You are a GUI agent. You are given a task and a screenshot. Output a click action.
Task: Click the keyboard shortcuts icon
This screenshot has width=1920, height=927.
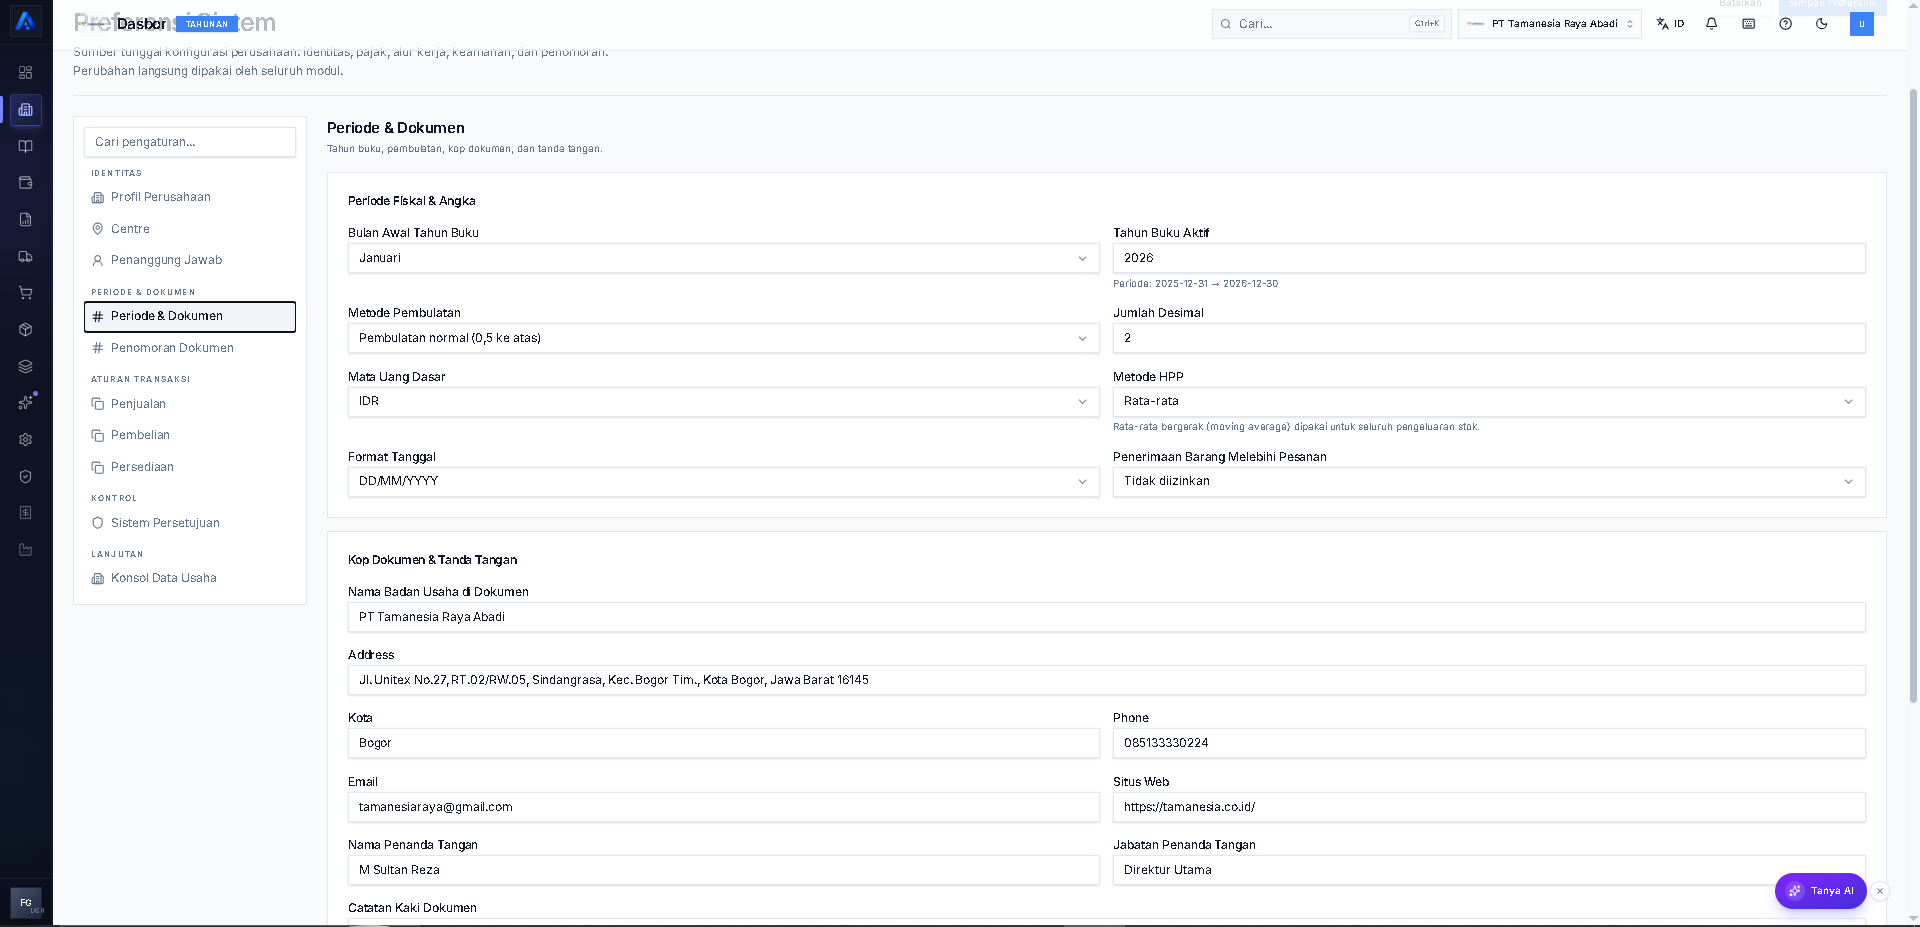[1749, 24]
